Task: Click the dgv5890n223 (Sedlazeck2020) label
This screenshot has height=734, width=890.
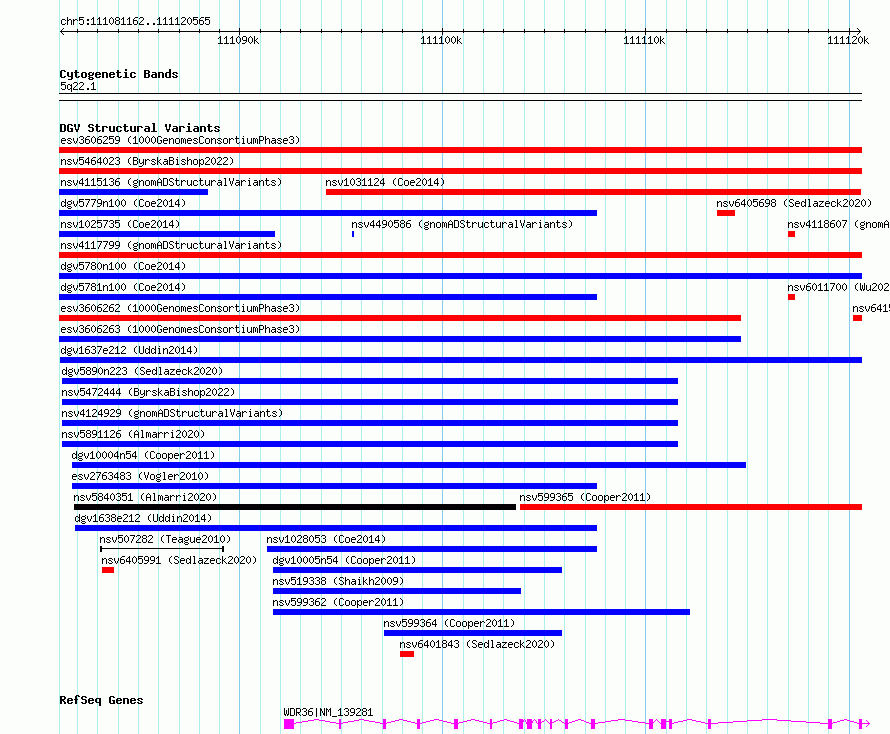Action: click(142, 371)
